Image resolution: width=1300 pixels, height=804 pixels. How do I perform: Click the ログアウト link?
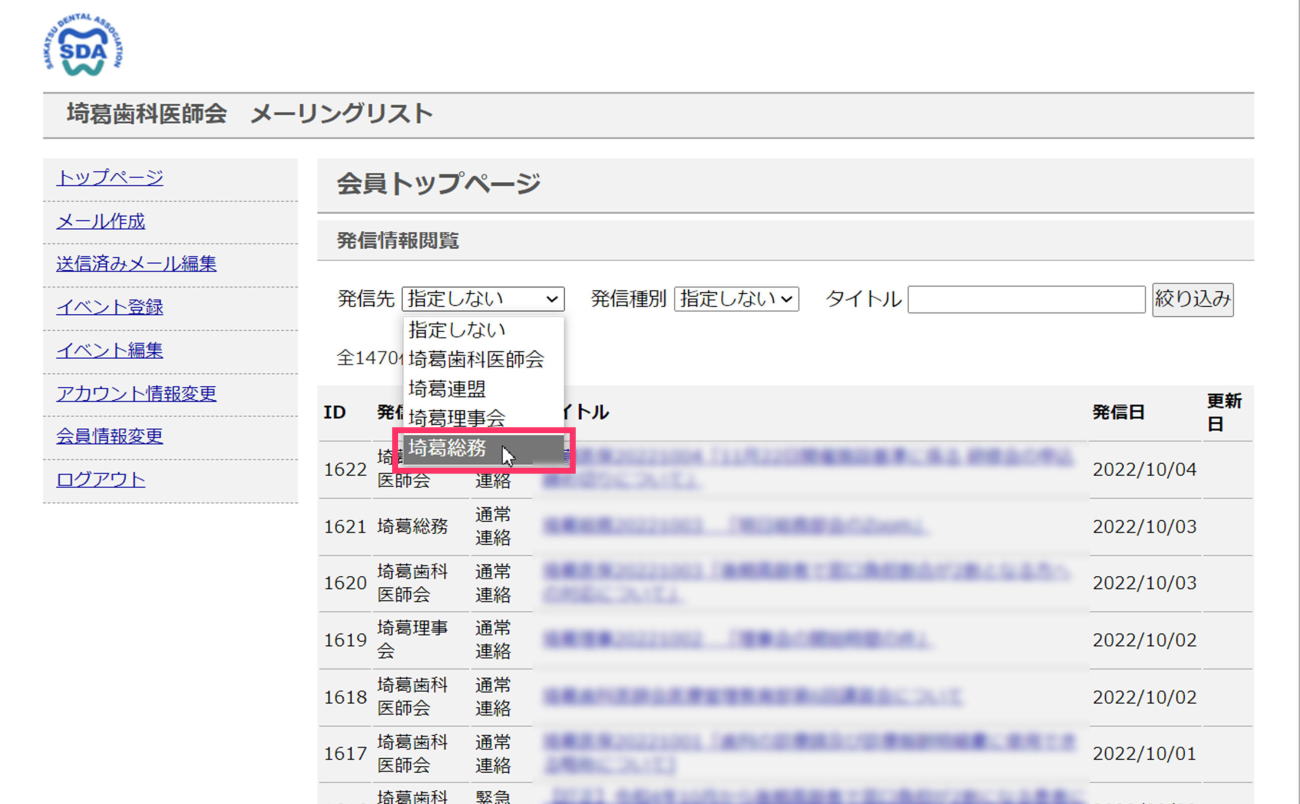(x=101, y=479)
